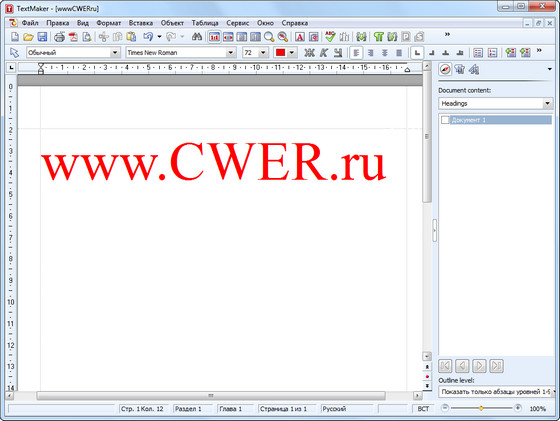The image size is (560, 421).
Task: Jump to last heading sidebar button
Action: click(x=496, y=366)
